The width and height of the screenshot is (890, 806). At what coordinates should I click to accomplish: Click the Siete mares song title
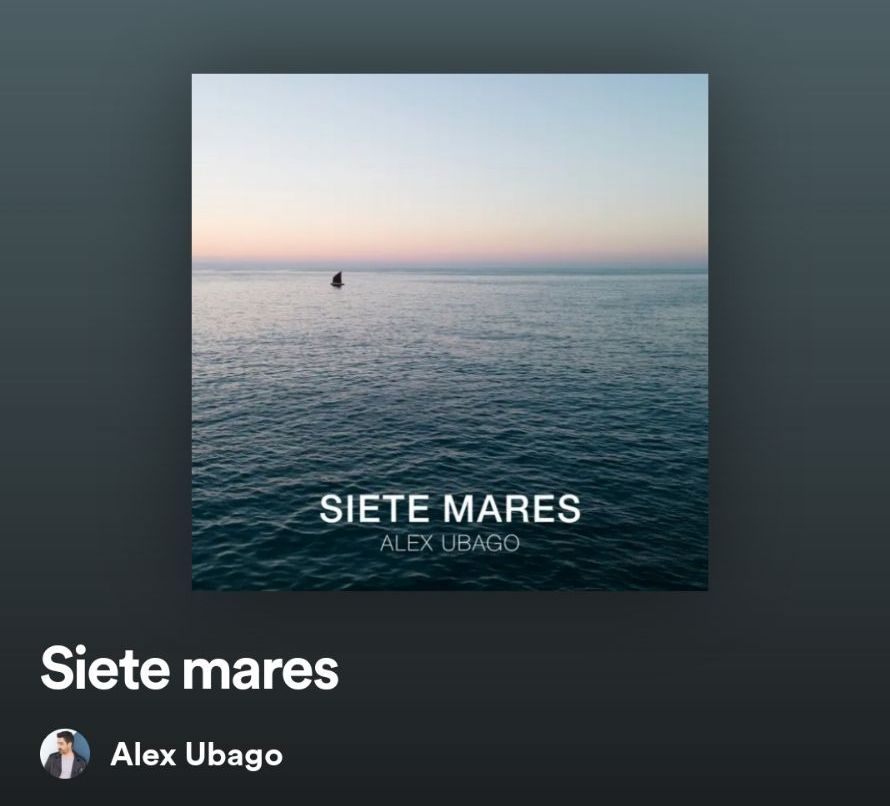tap(189, 668)
